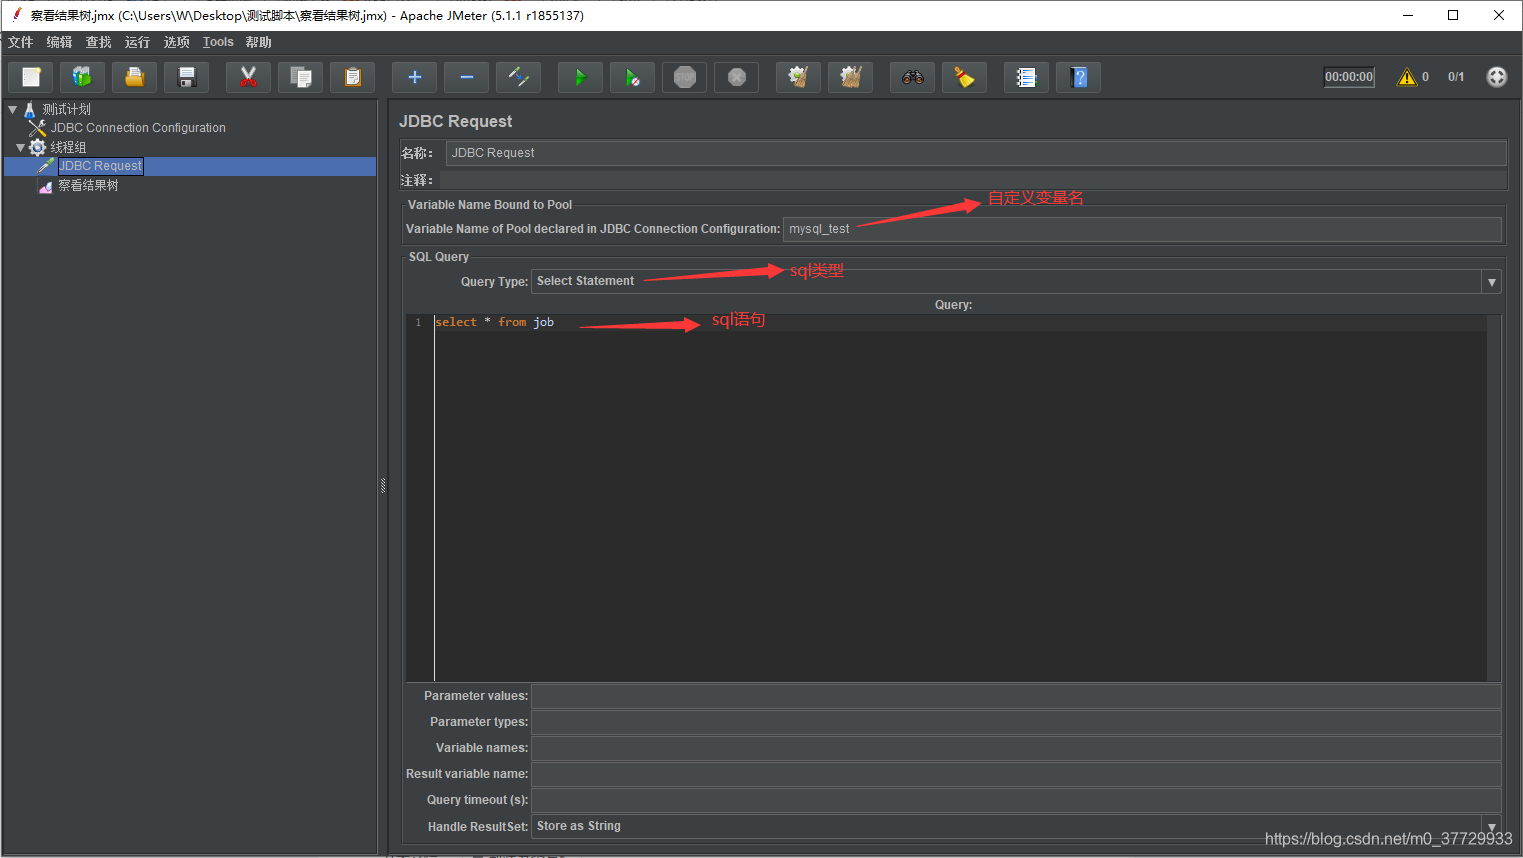Viewport: 1523px width, 858px height.
Task: Add a new element with the plus icon
Action: tap(414, 76)
